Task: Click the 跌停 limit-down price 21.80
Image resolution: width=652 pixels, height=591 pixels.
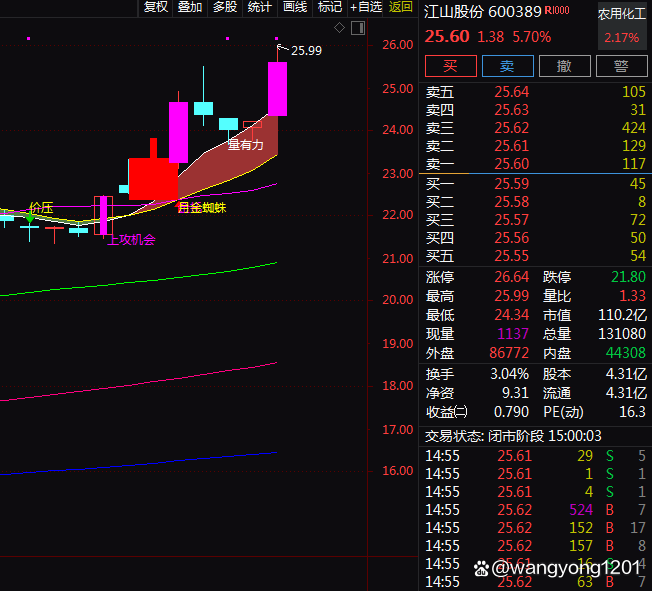Action: tap(628, 277)
